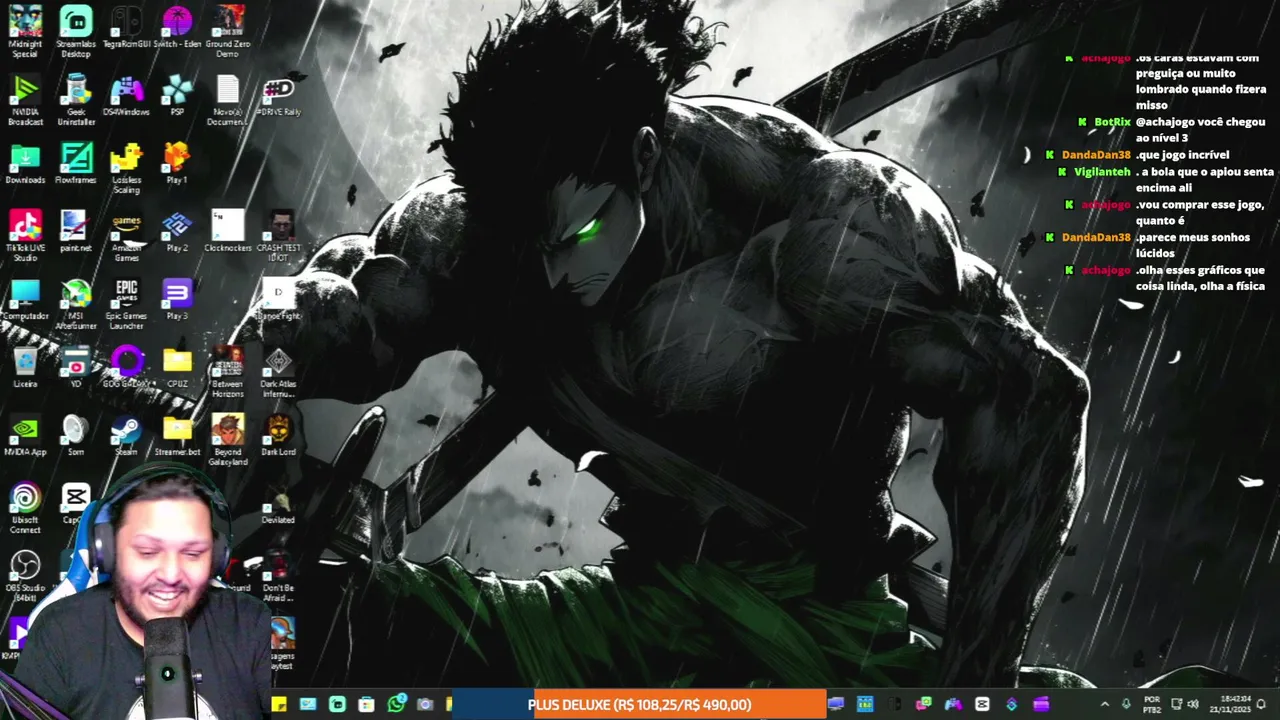Open the Midnight Special desktop shortcut
Viewport: 1280px width, 720px height.
click(x=25, y=30)
